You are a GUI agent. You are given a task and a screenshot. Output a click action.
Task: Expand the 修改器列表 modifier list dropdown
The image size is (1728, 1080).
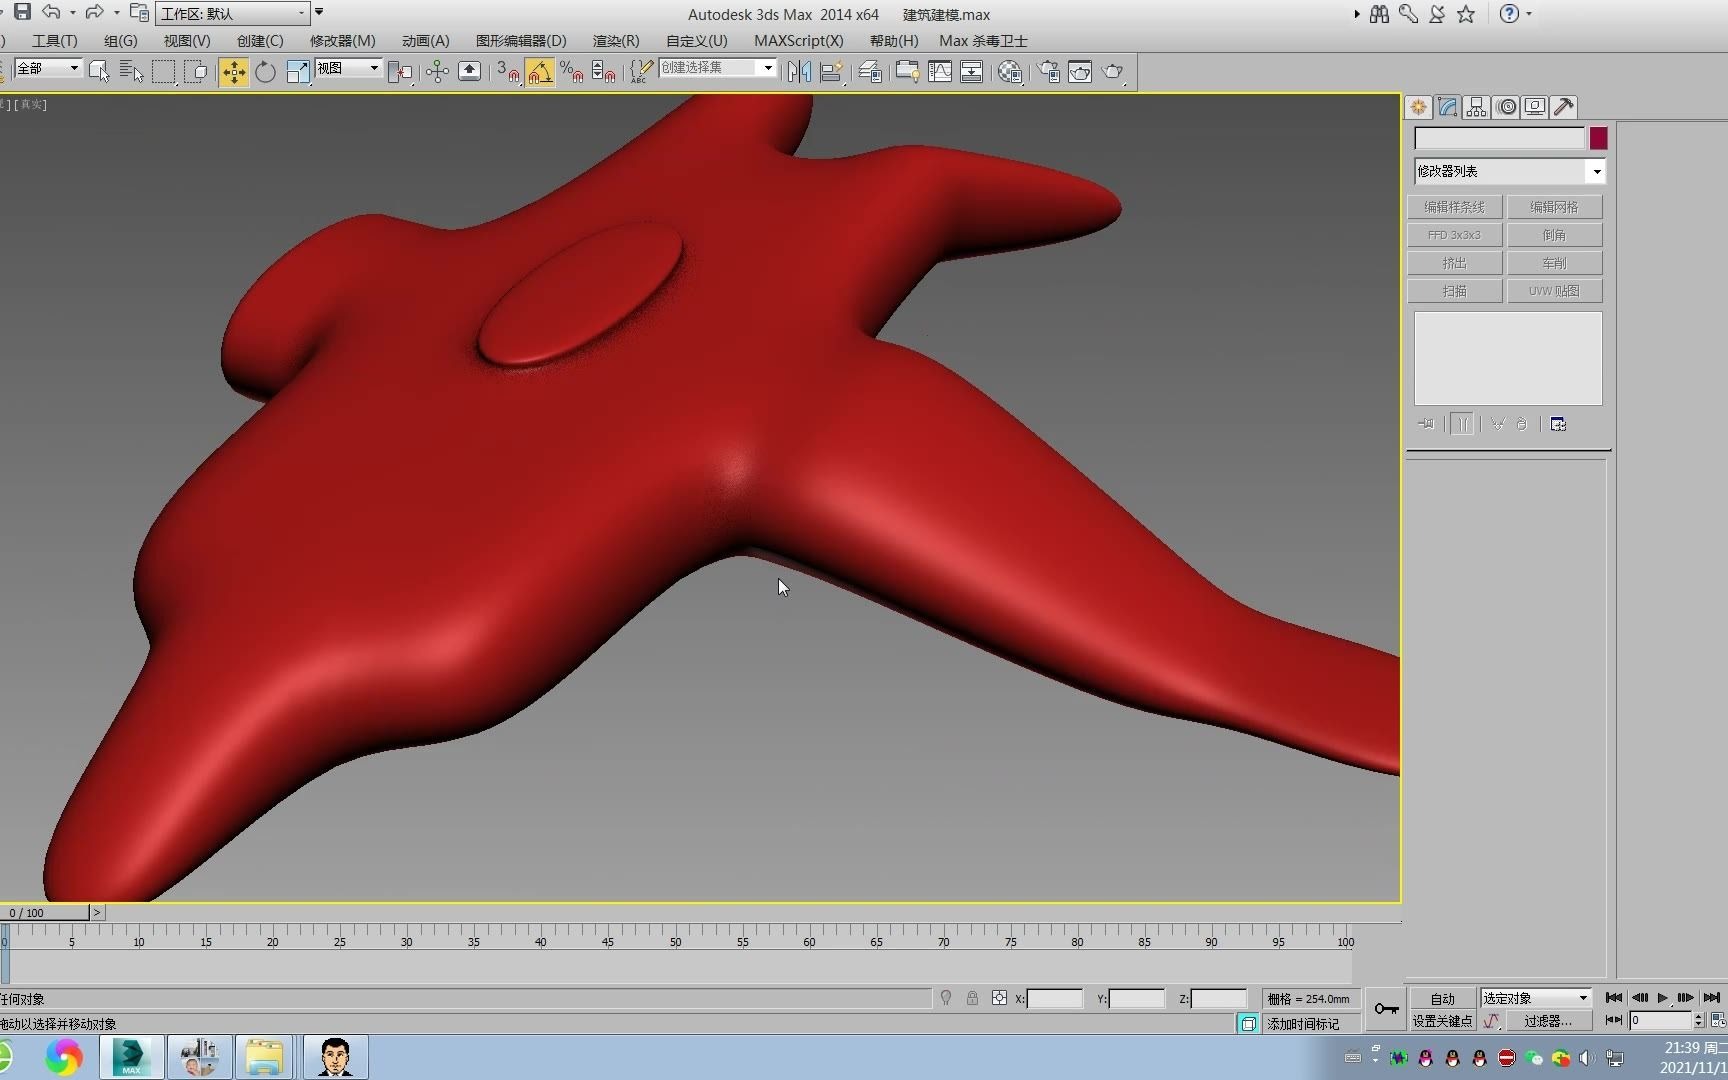point(1596,172)
